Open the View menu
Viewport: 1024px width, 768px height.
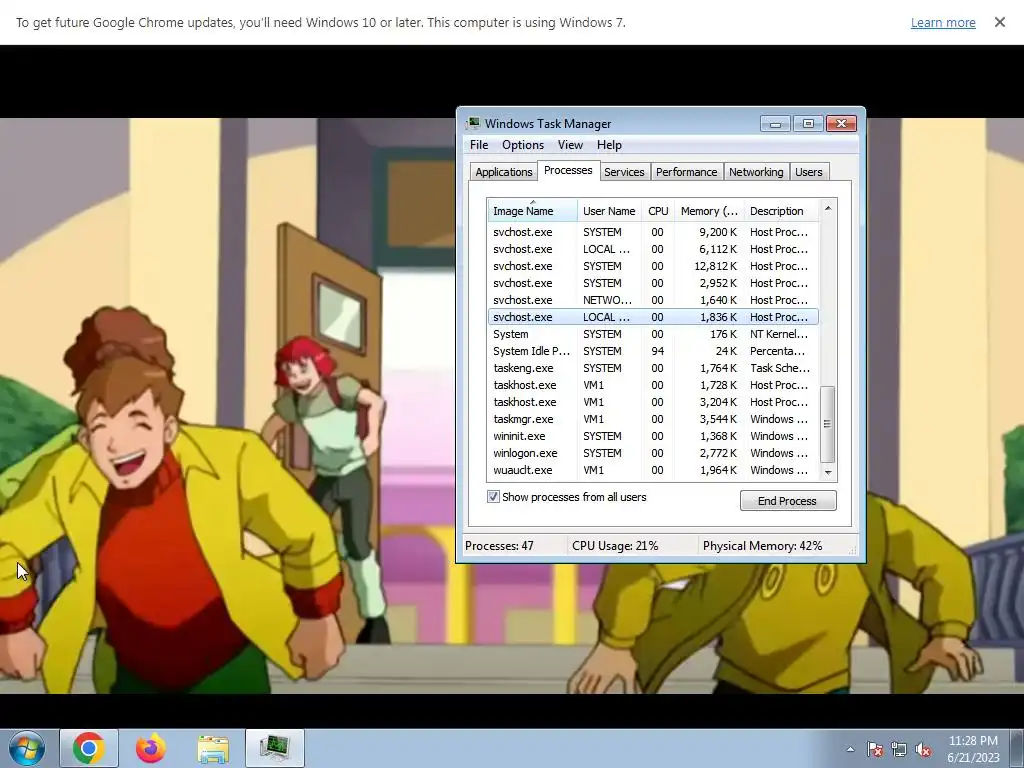point(570,145)
